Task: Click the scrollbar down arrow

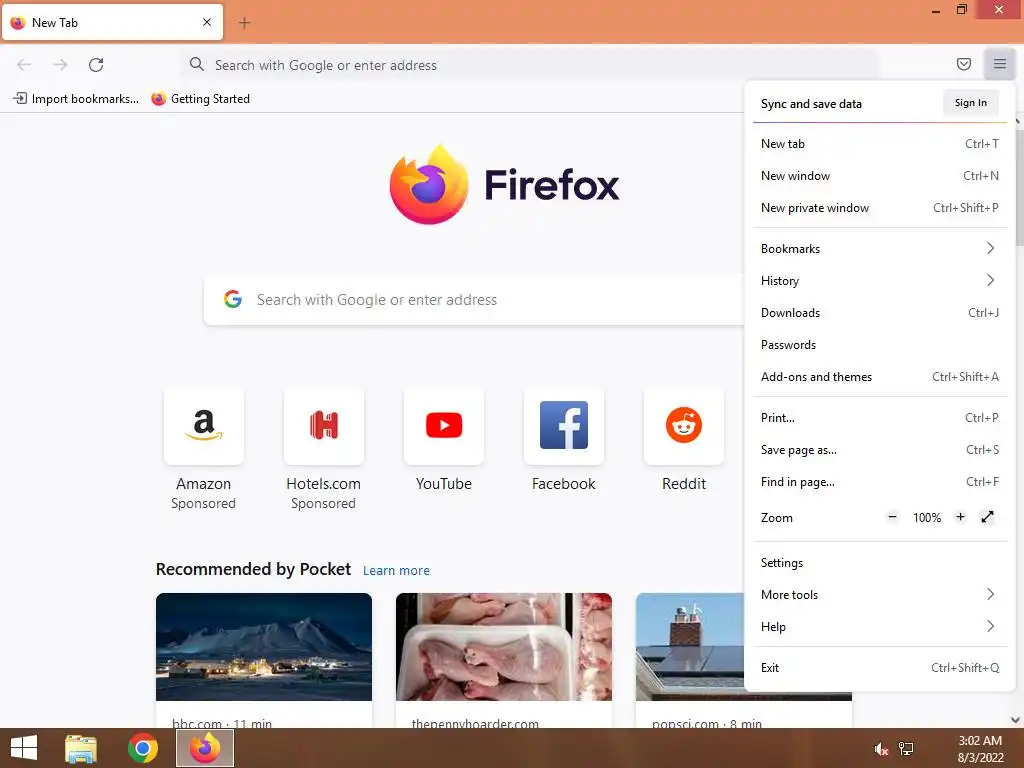Action: coord(1016,720)
